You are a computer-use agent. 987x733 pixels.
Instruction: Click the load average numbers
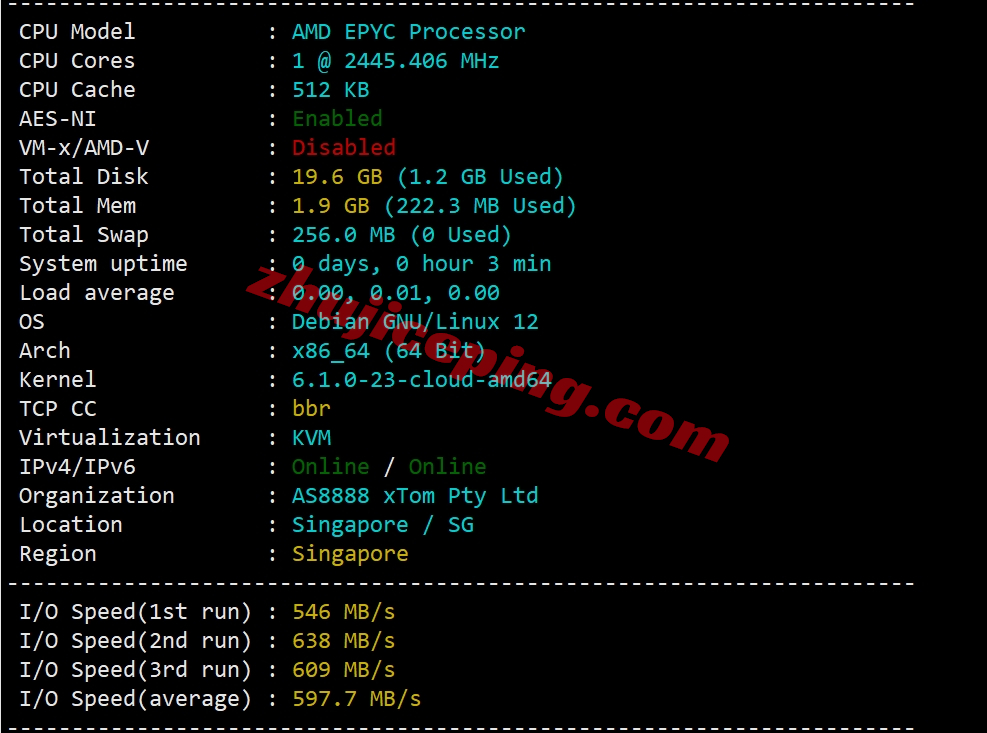(395, 292)
